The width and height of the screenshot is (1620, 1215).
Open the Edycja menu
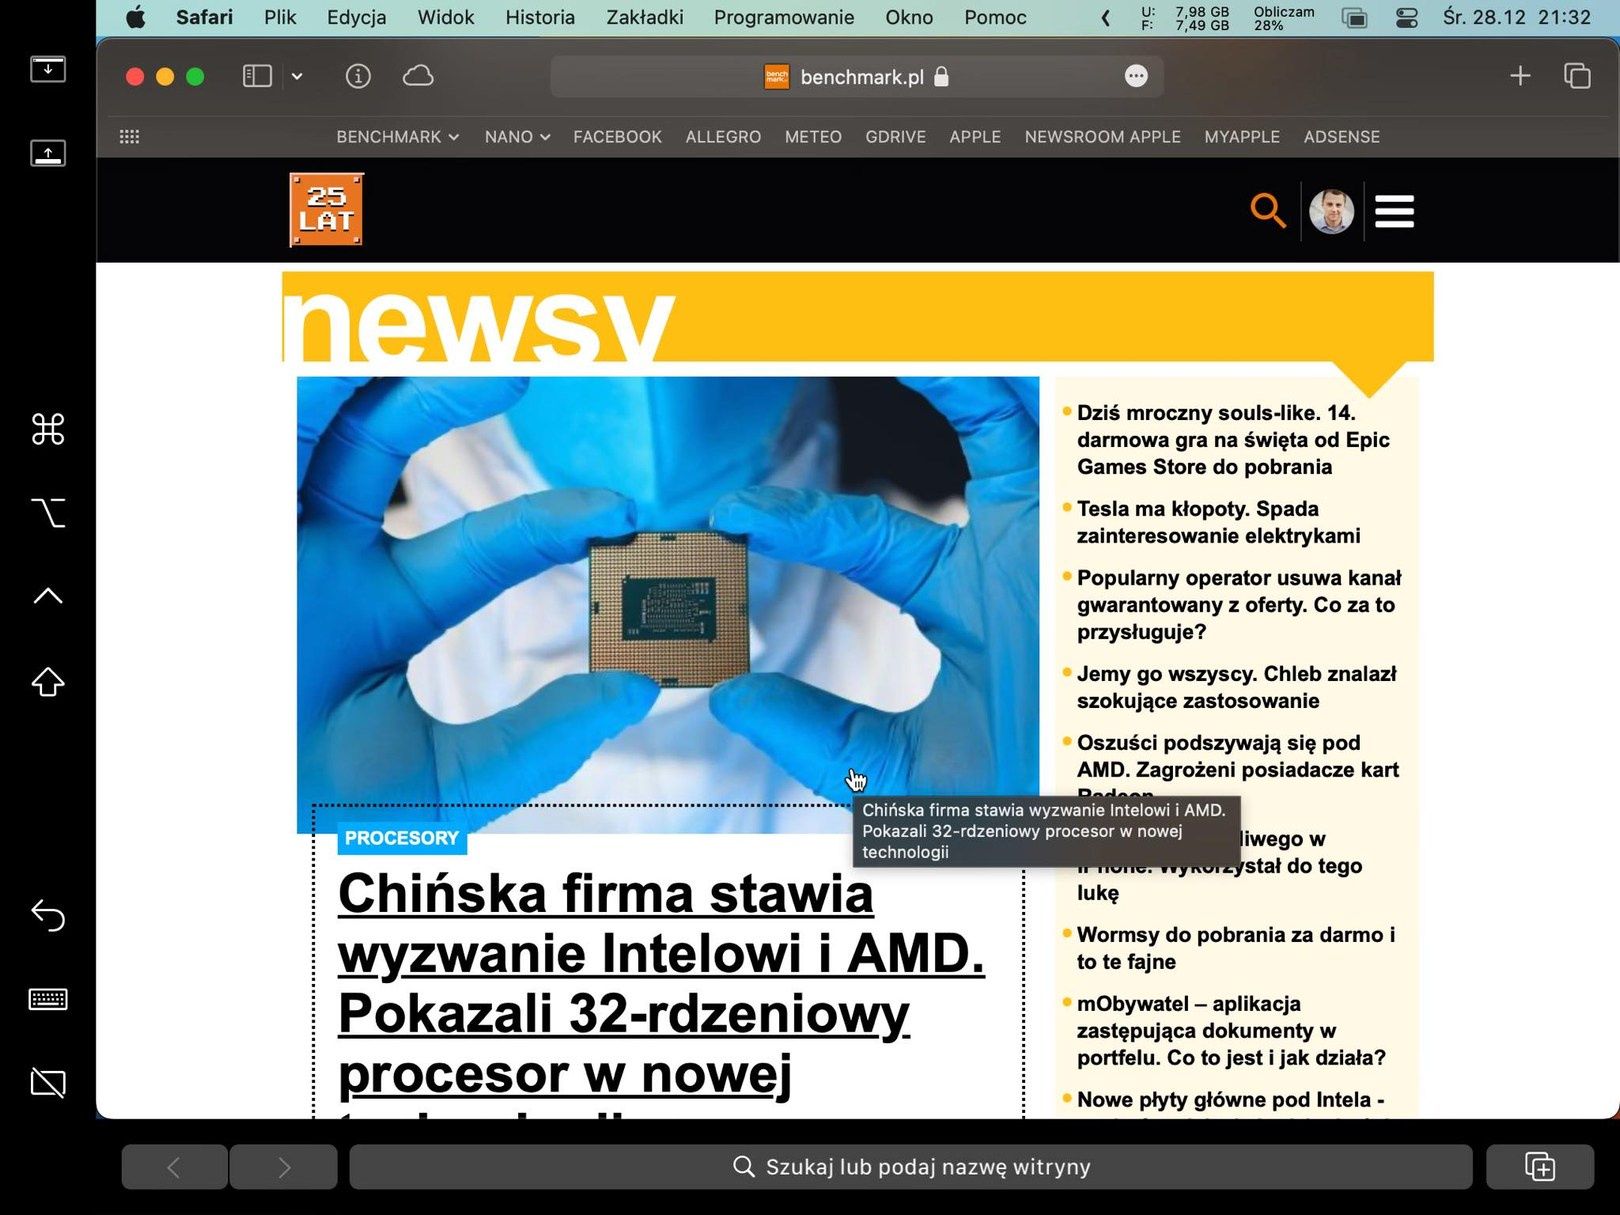coord(356,17)
